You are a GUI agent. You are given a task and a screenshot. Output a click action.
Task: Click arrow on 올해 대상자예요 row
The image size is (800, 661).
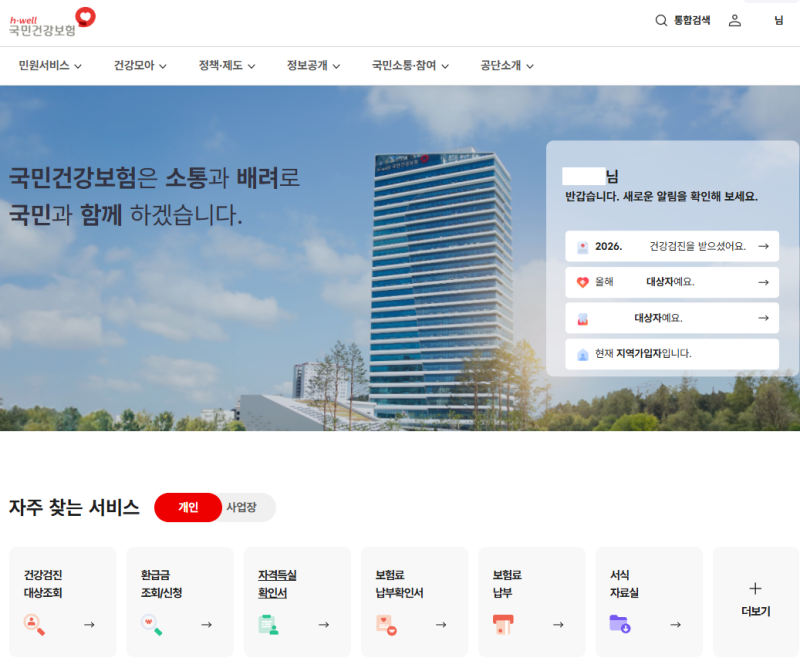[x=763, y=282]
